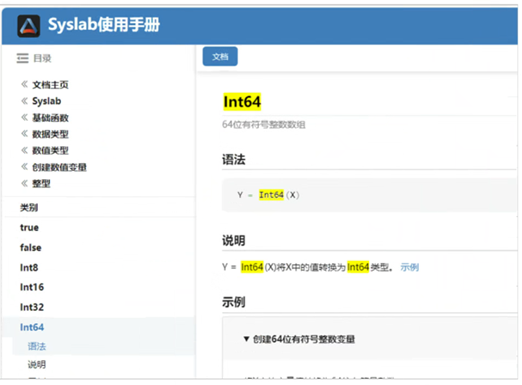Open the Int8 entry
The height and width of the screenshot is (385, 522).
29,268
